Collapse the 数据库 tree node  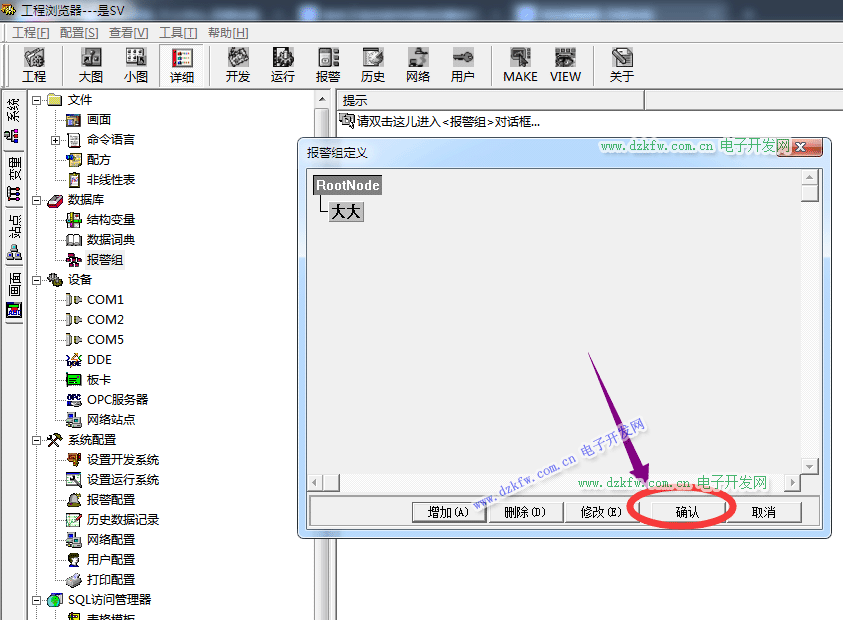(36, 200)
